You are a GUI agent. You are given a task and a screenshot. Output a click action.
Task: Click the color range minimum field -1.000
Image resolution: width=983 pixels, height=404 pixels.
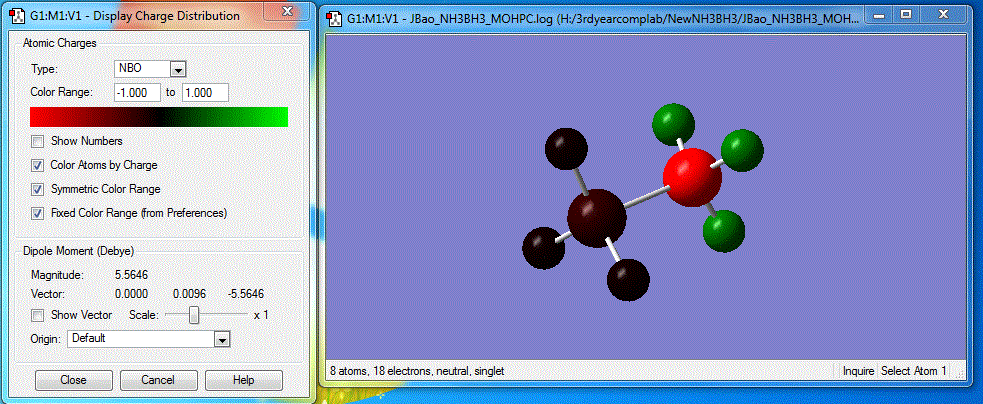point(138,93)
